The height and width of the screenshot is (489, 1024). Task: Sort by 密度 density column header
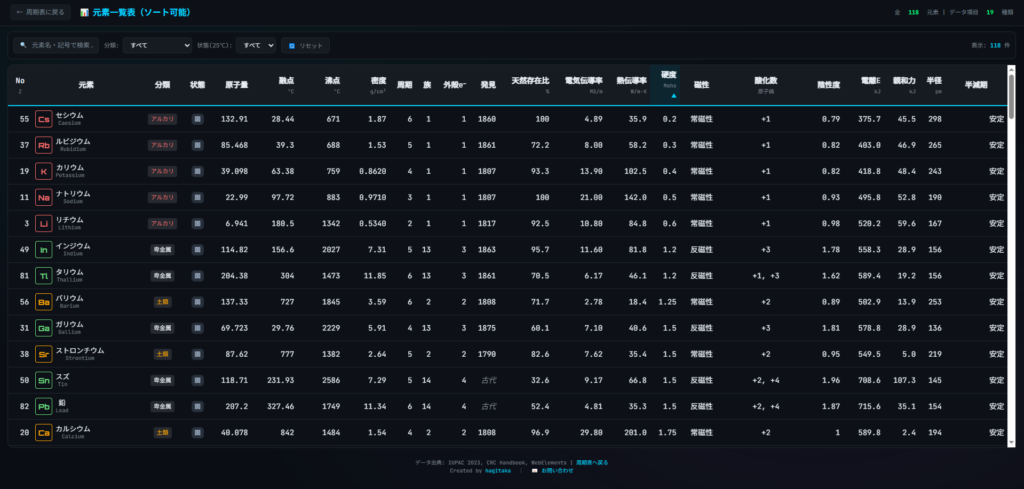(x=378, y=80)
